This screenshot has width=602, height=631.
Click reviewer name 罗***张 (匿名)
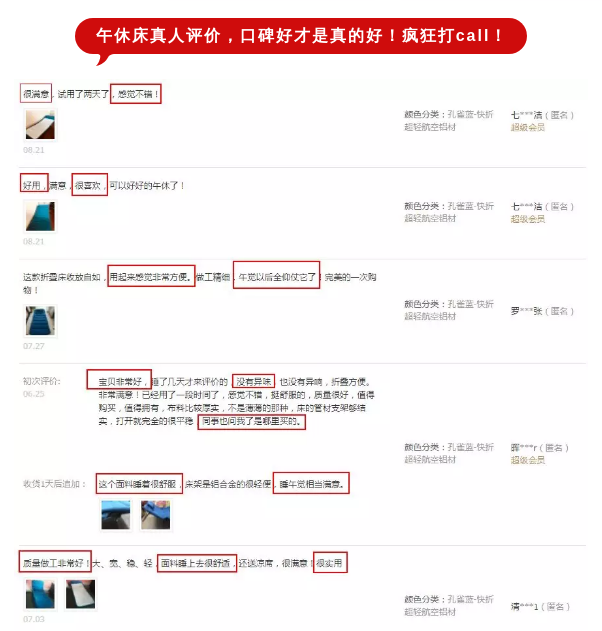pos(542,311)
